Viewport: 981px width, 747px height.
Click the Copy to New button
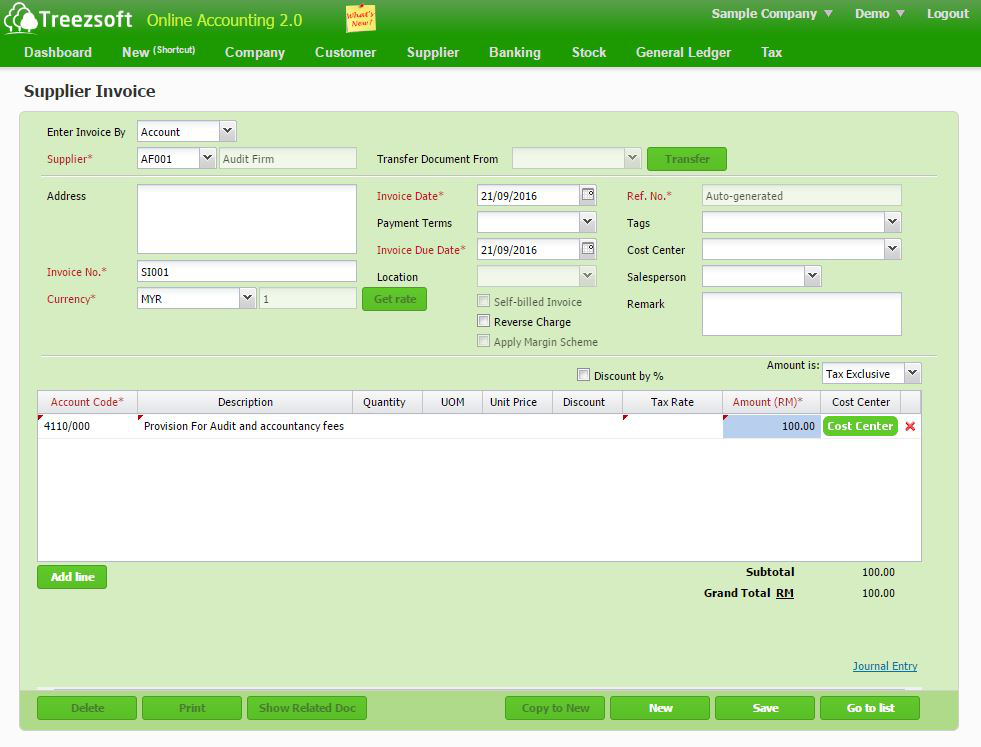click(x=555, y=708)
